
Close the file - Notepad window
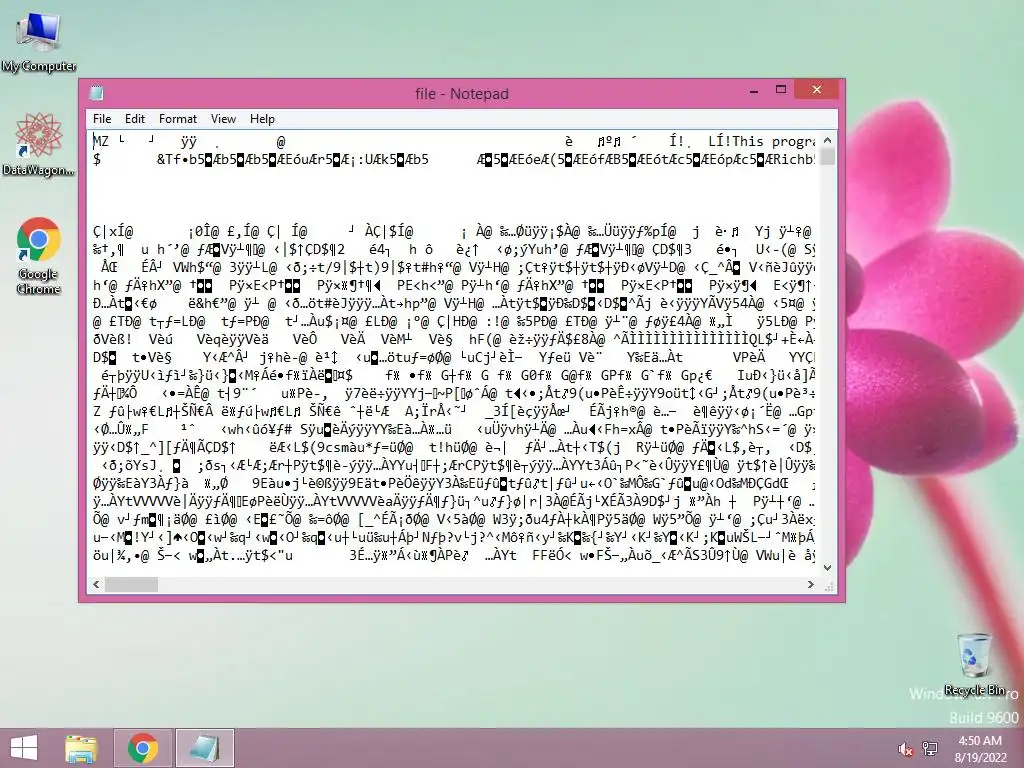[x=816, y=89]
